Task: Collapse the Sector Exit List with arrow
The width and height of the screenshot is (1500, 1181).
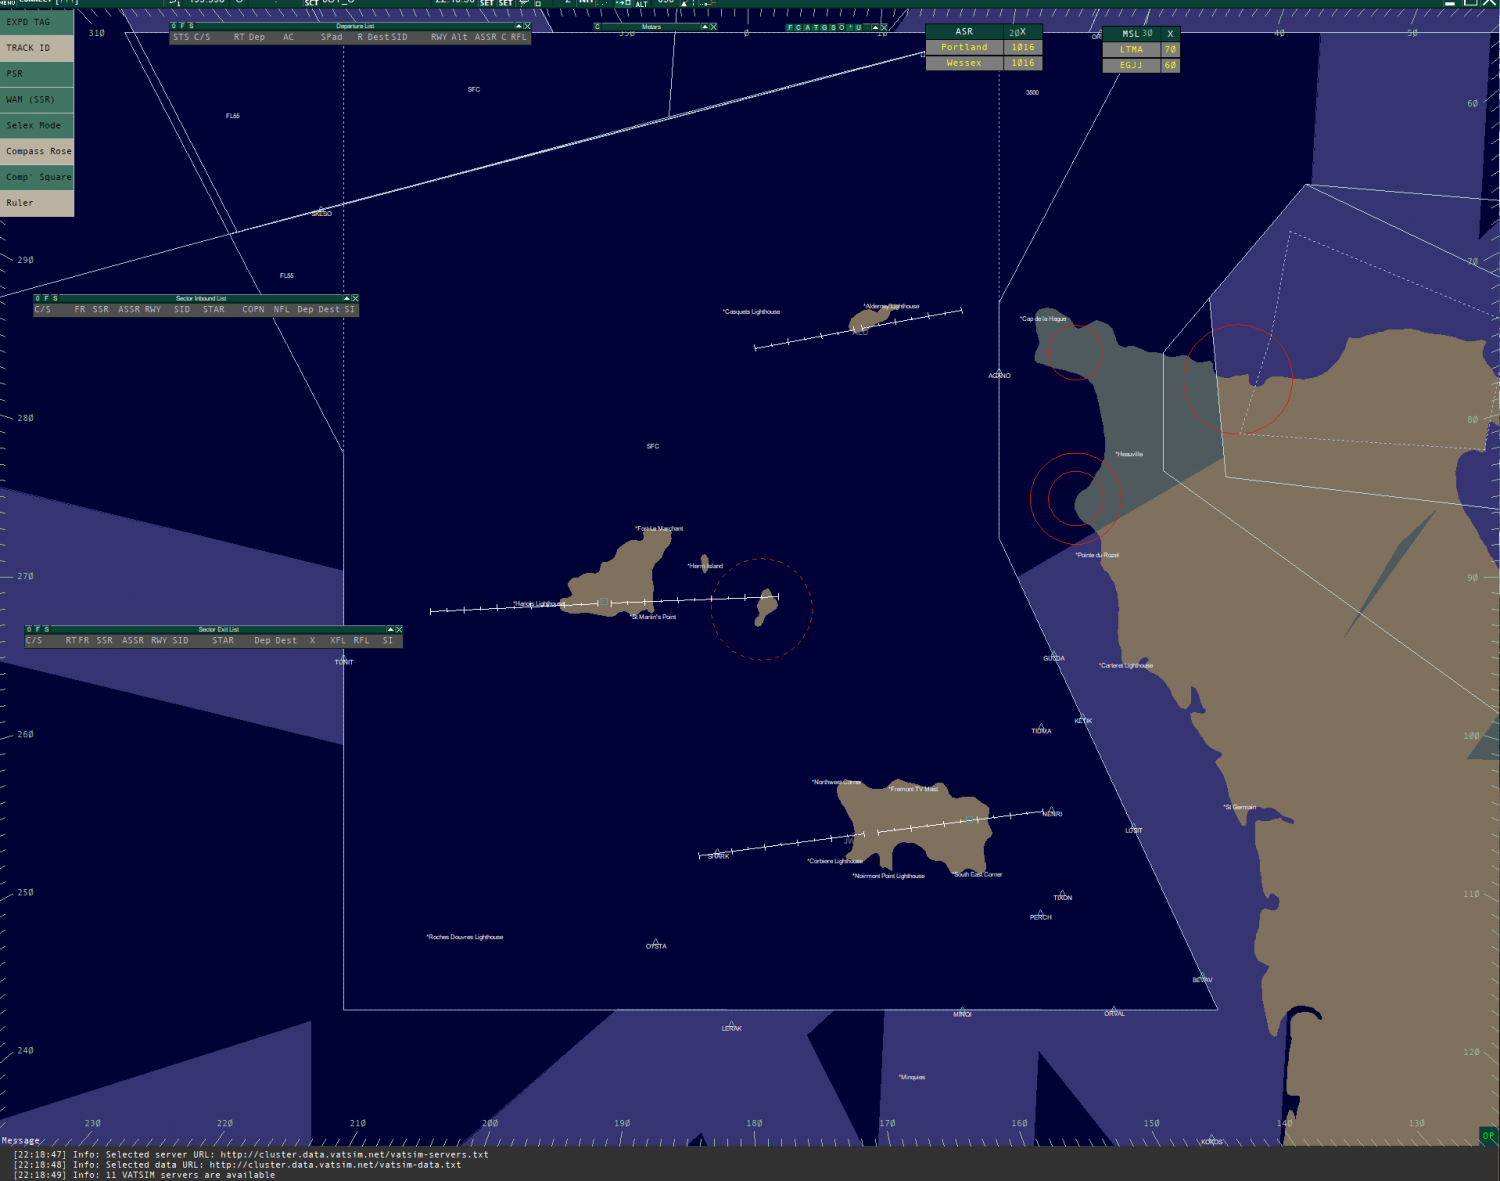Action: [390, 629]
